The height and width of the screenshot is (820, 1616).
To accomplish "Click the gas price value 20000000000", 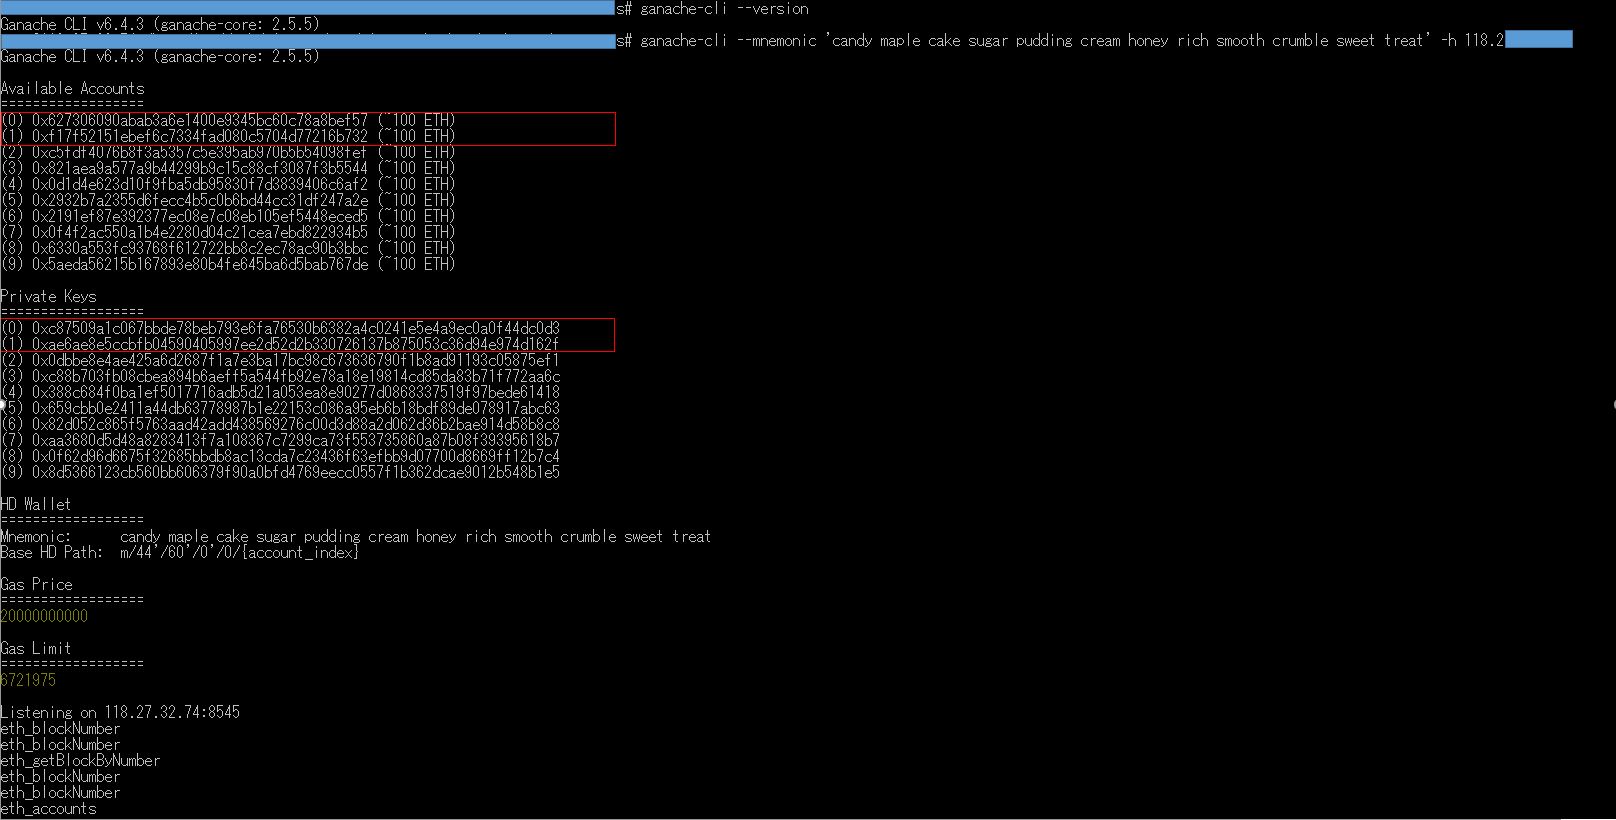I will pos(44,617).
